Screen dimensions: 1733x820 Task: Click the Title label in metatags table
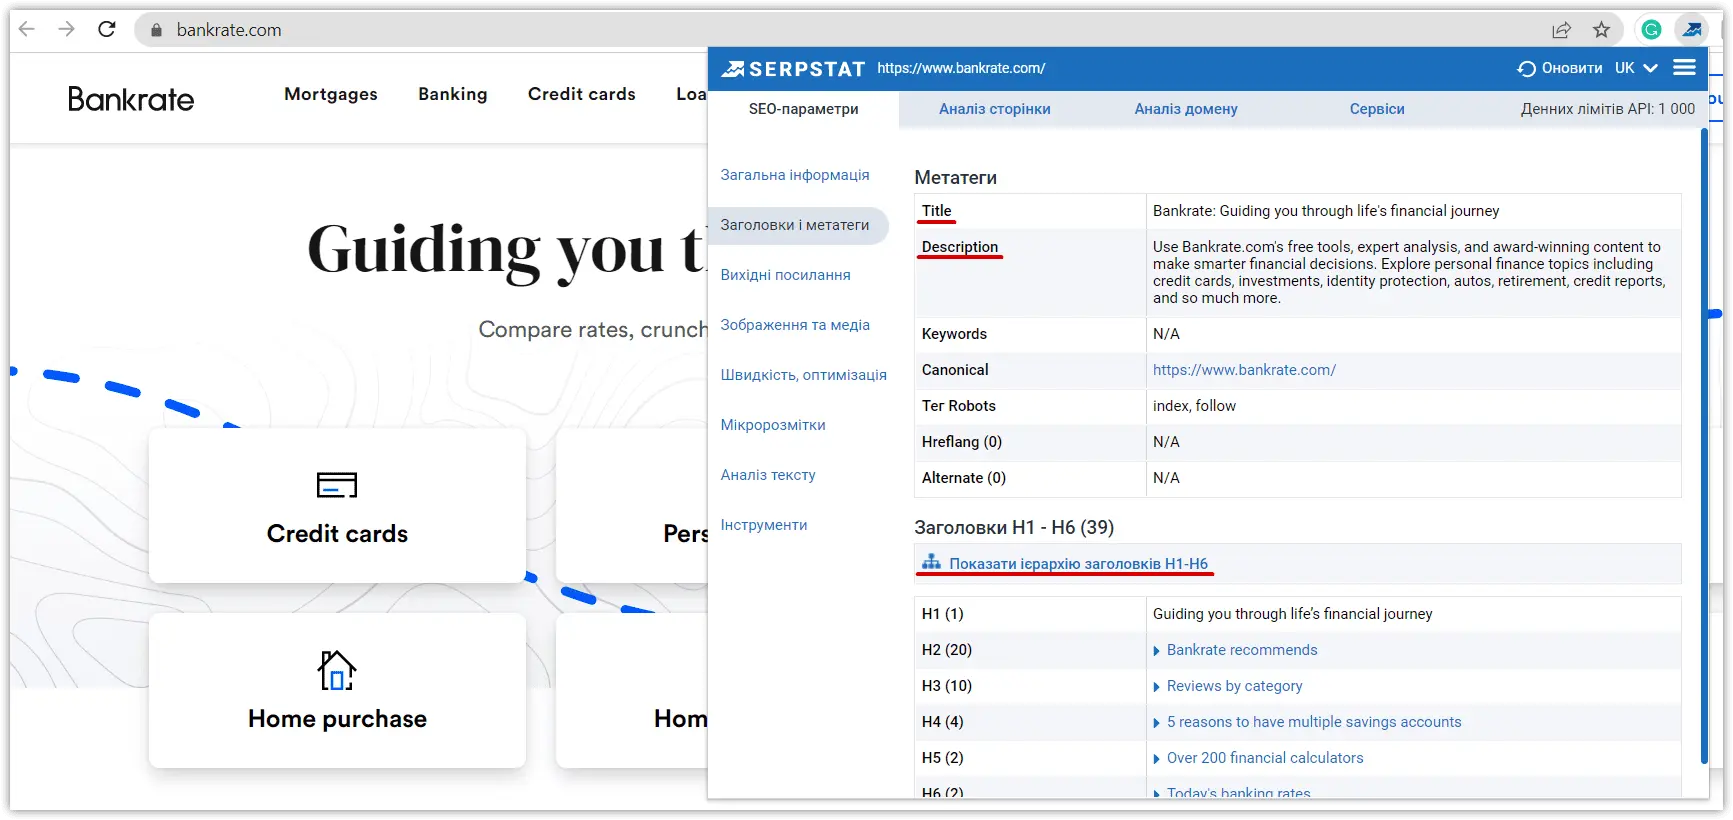[936, 211]
